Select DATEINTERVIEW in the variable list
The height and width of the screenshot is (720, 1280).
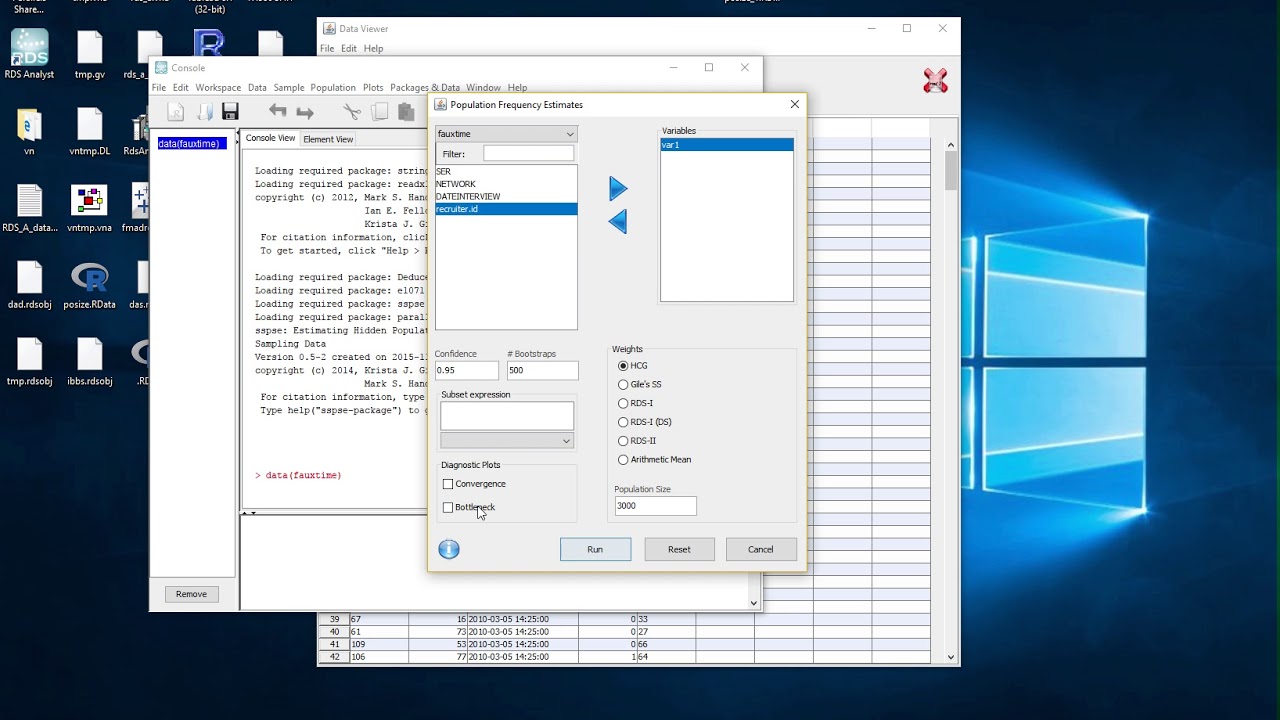point(506,197)
